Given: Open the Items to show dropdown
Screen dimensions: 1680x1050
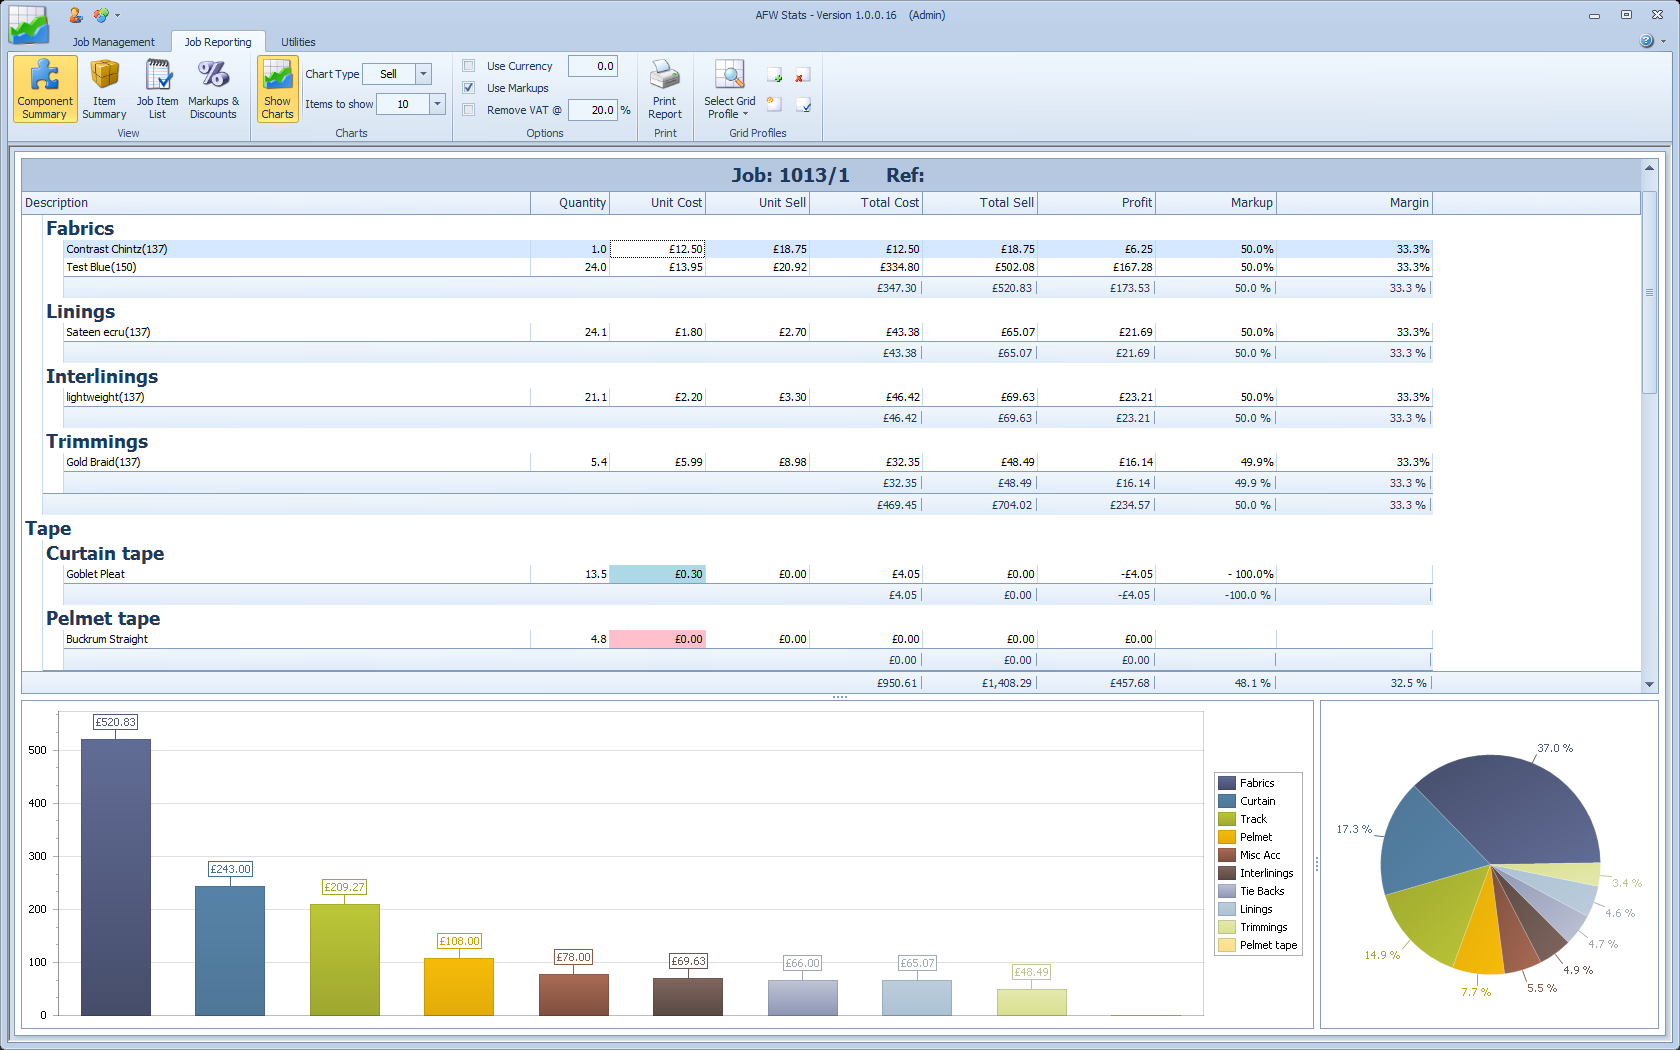Looking at the screenshot, I should [x=437, y=104].
